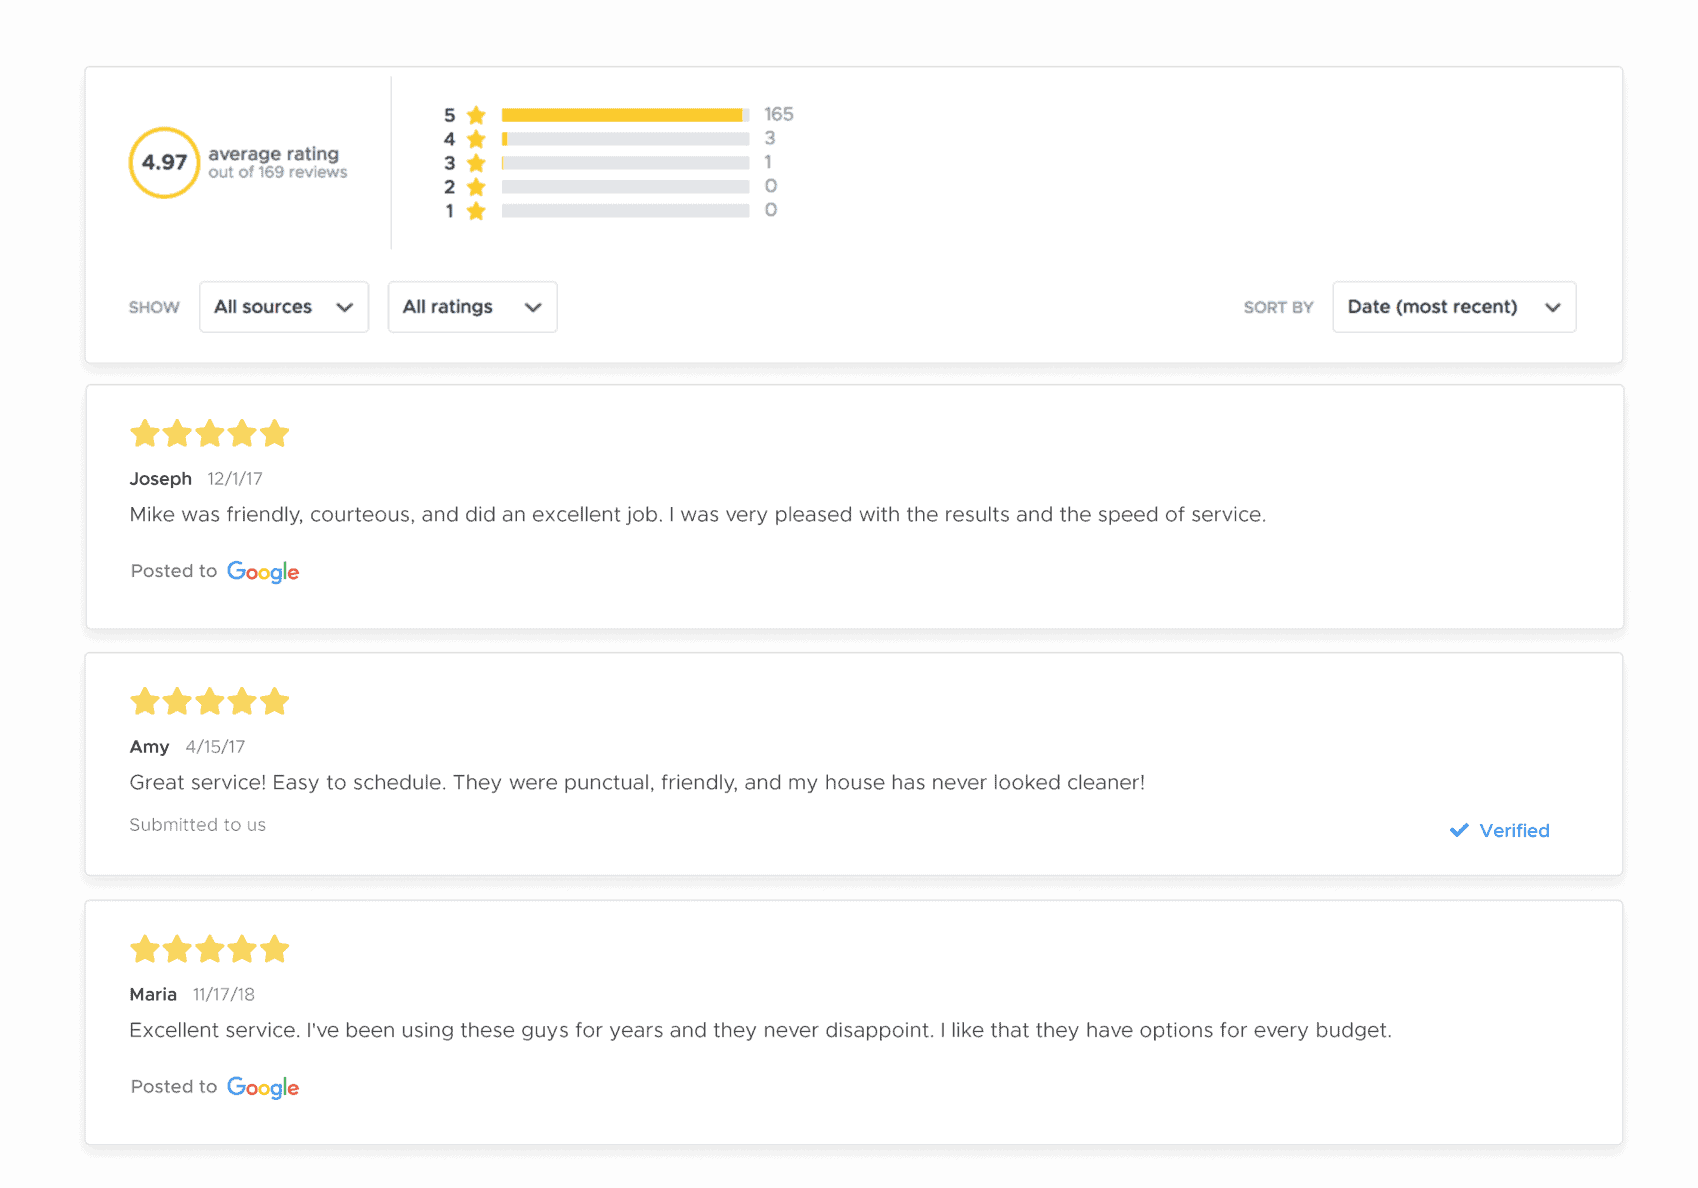Viewport: 1698px width, 1188px height.
Task: Click "out of 169 reviews" text
Action: [x=278, y=172]
